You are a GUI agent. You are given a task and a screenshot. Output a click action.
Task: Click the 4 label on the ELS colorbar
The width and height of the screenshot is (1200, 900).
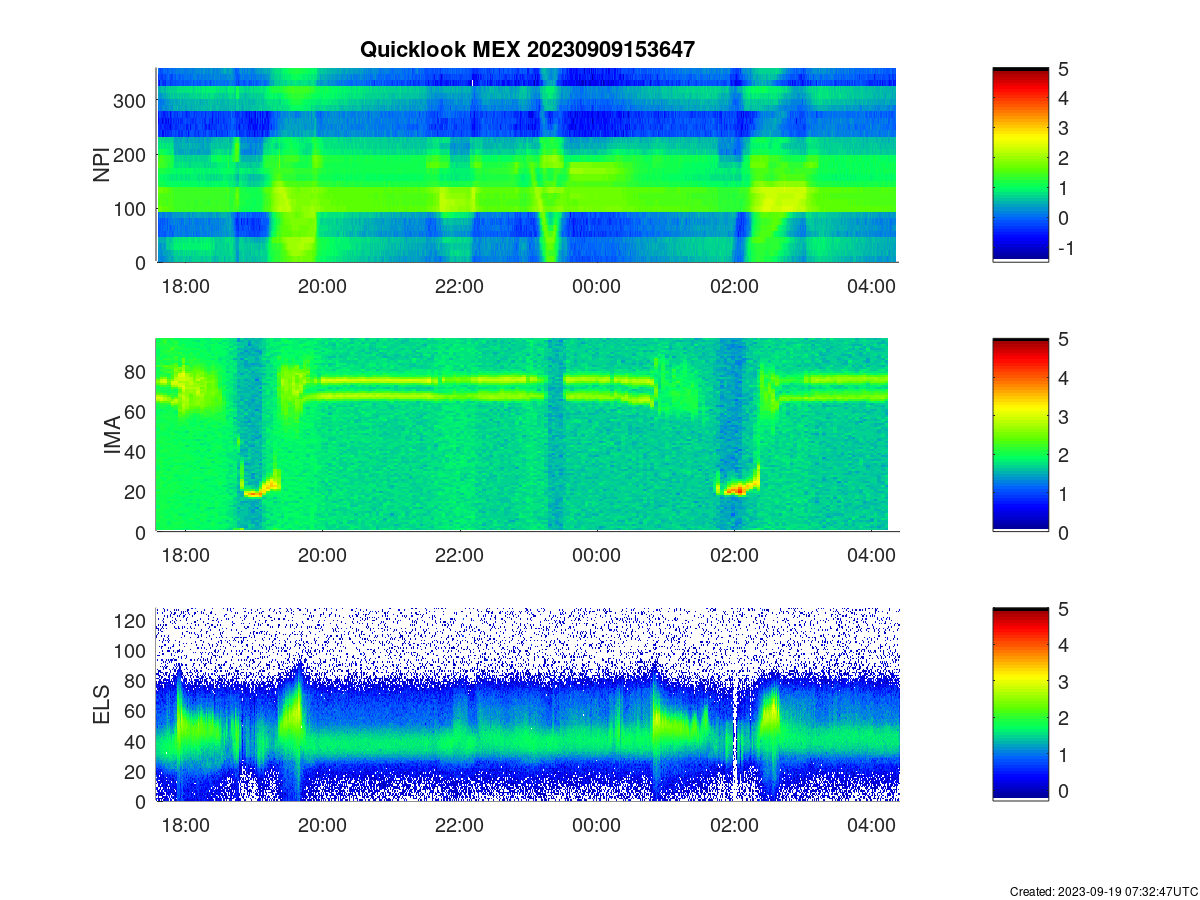coord(1064,645)
